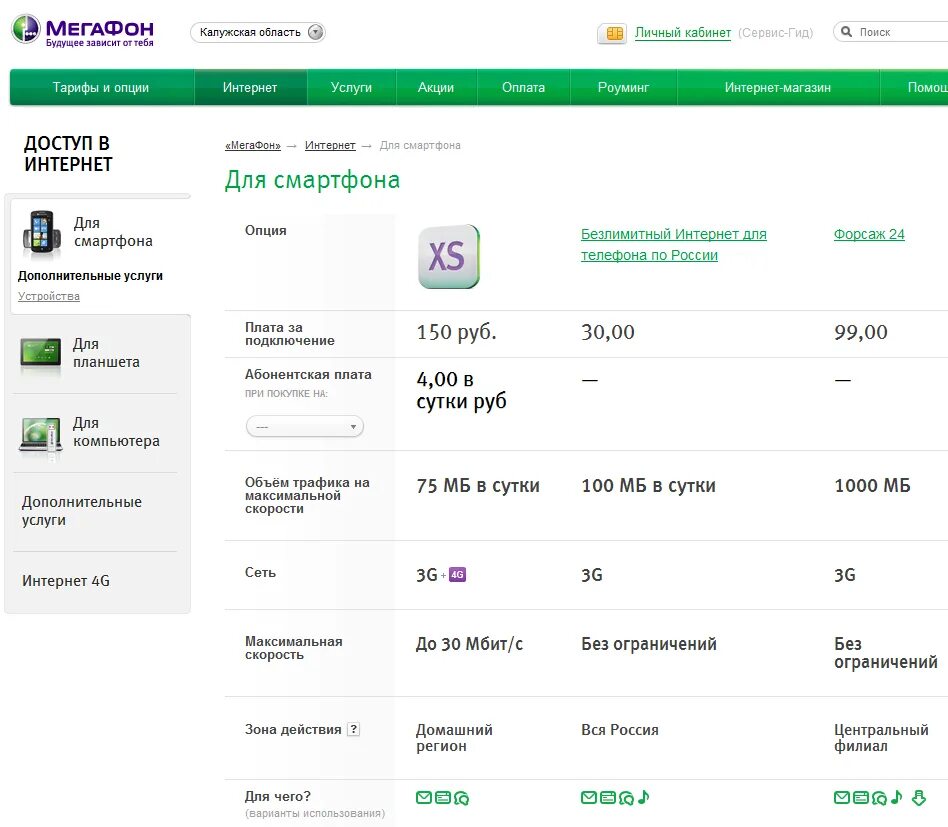Follow the Интернет breadcrumb link
948x827 pixels.
[x=330, y=145]
